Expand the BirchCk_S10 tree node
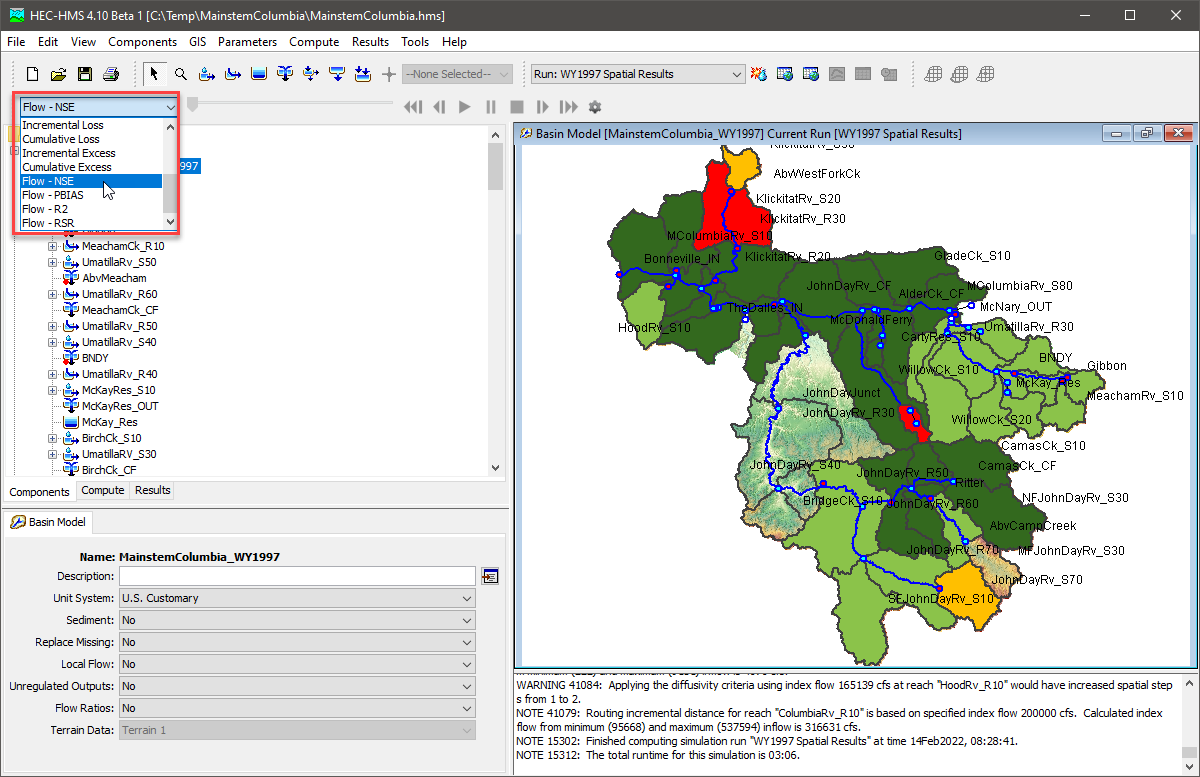Viewport: 1200px width, 777px height. [53, 438]
